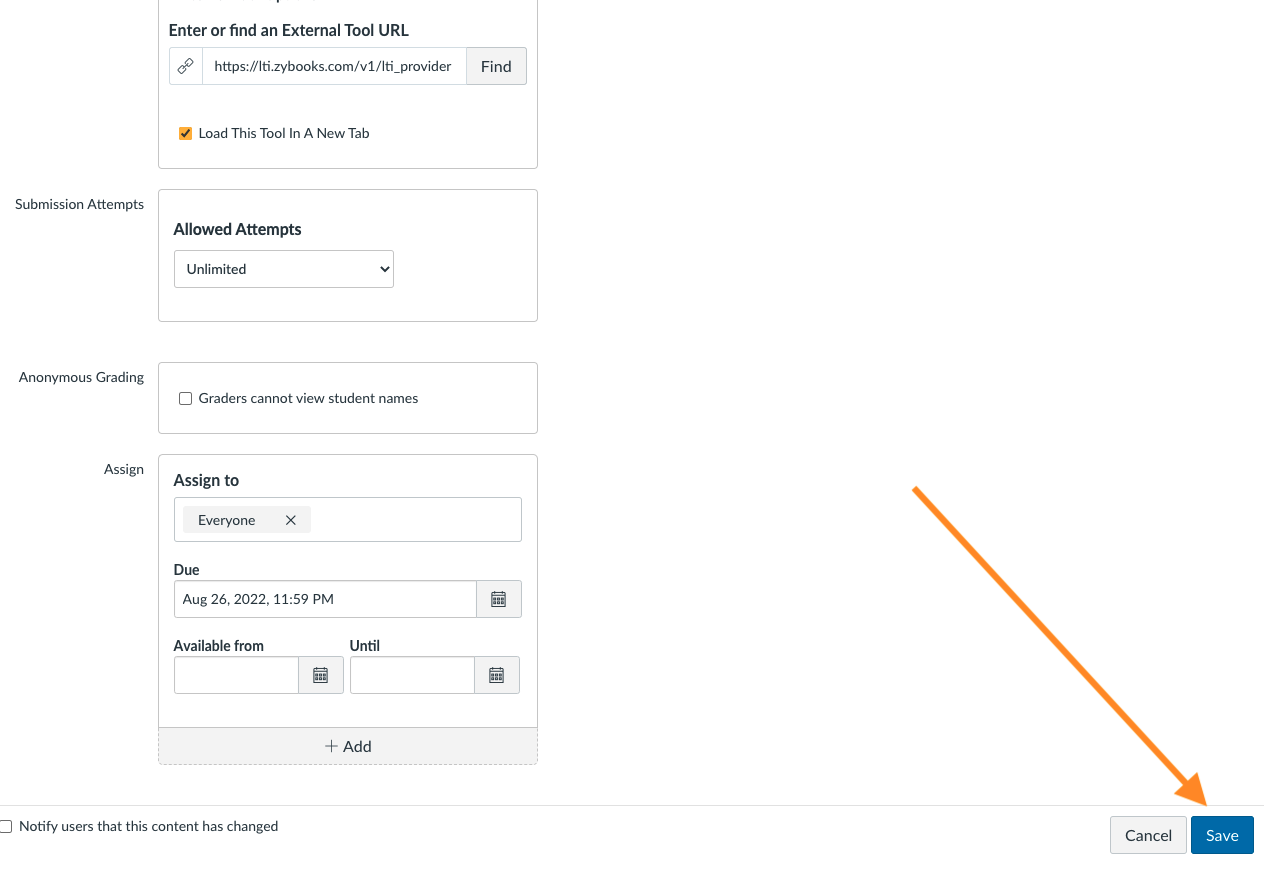Open the Available from calendar picker
Viewport: 1264px width, 876px height.
click(321, 675)
